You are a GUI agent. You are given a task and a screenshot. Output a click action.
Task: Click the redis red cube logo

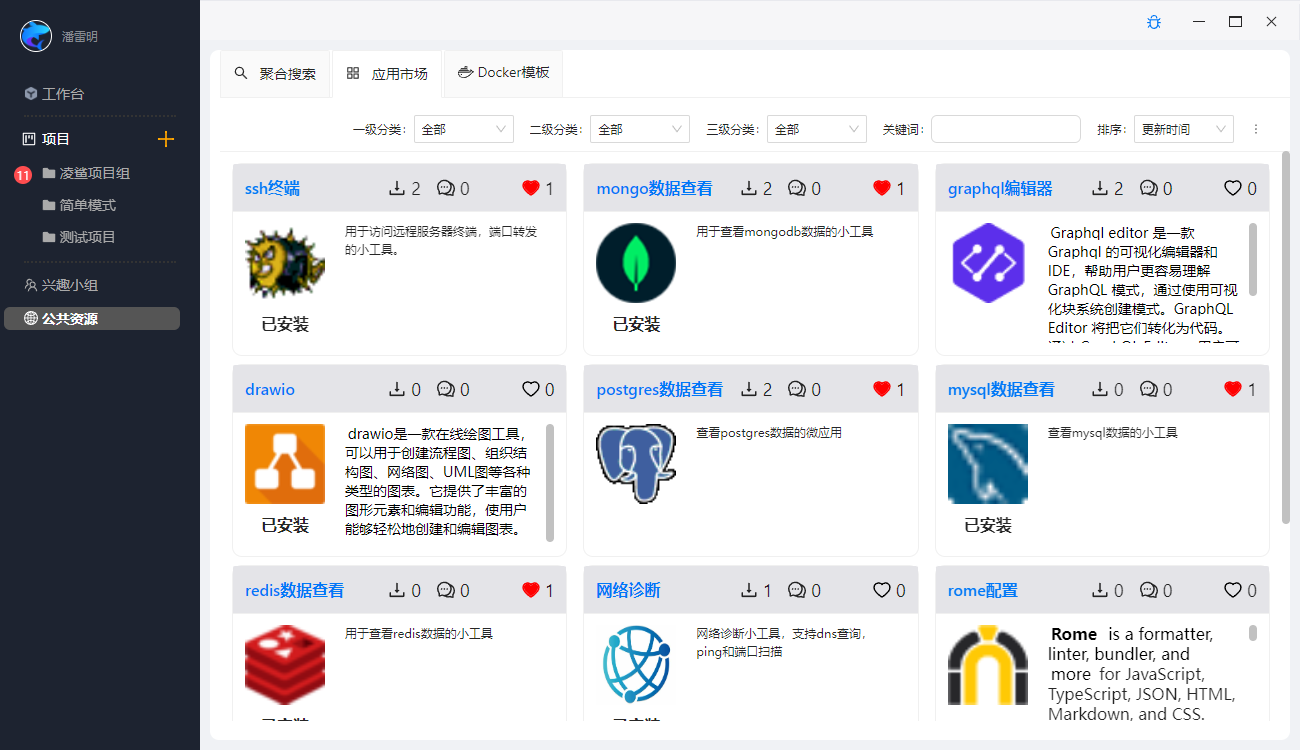285,665
